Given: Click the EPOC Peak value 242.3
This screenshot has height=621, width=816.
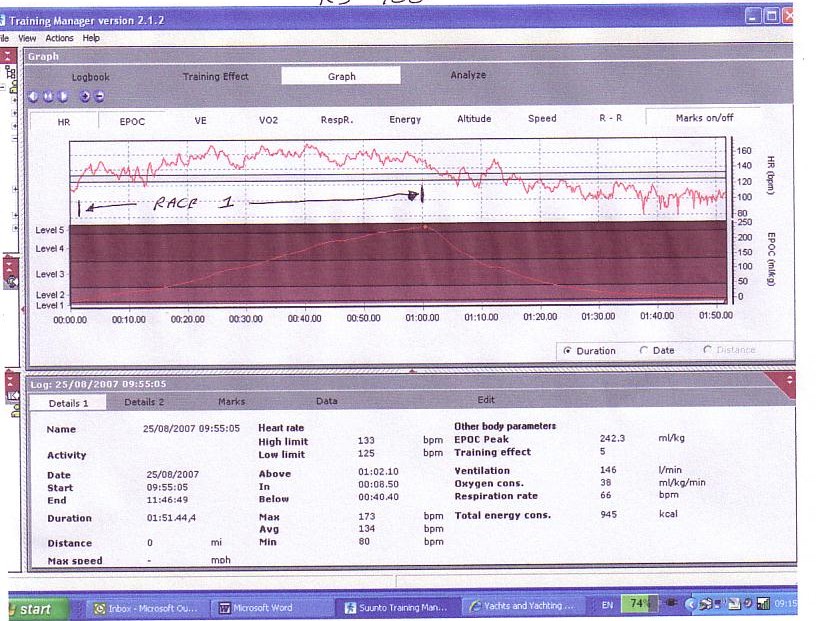Looking at the screenshot, I should (612, 438).
